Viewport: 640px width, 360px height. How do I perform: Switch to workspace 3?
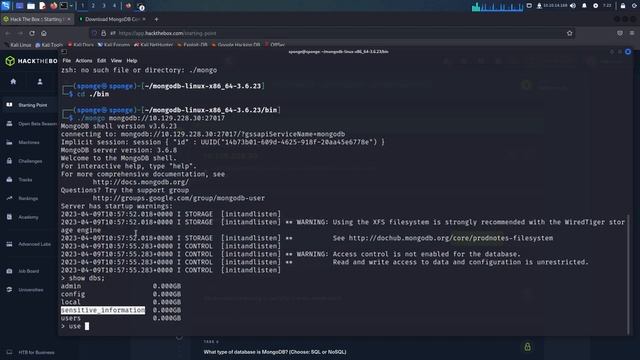104,6
